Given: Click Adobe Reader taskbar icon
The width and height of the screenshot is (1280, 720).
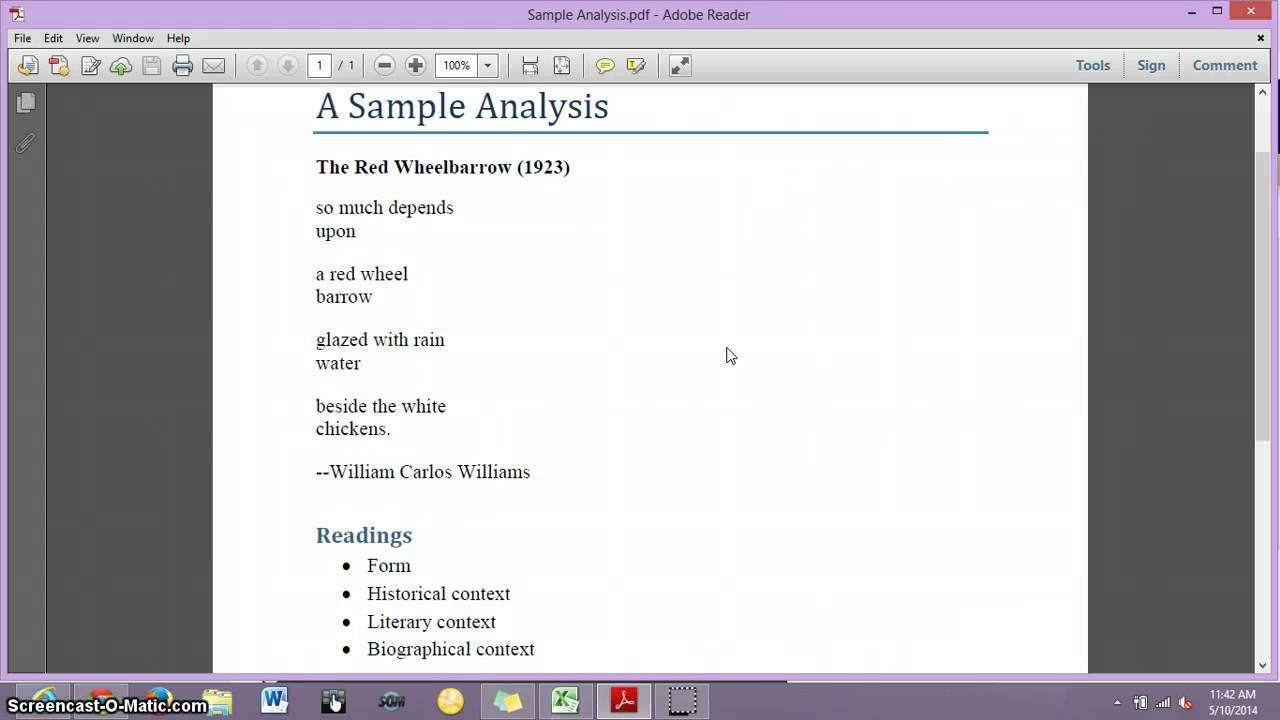Looking at the screenshot, I should point(624,701).
